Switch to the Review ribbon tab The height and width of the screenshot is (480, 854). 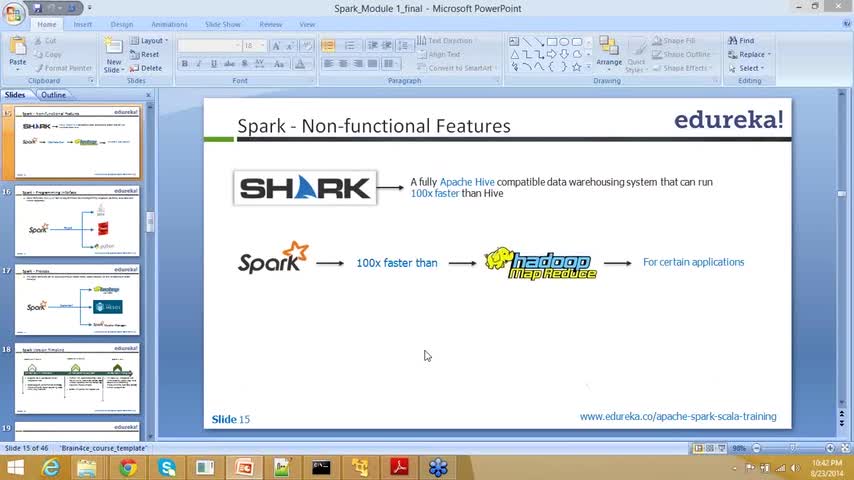point(270,25)
